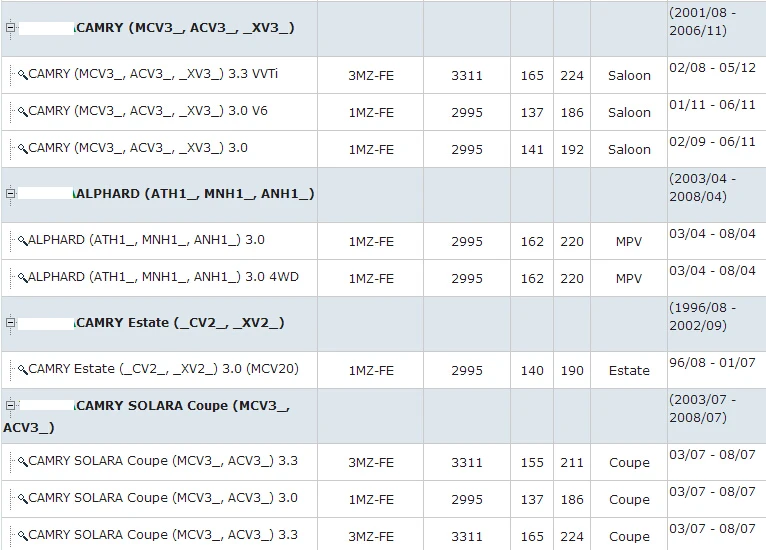
Task: Click date range 96/08 - 01/07
Action: click(712, 362)
